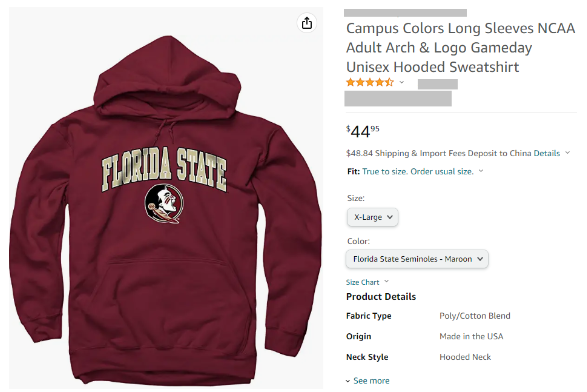Click the orange star rating
The width and height of the screenshot is (587, 392).
(x=370, y=82)
